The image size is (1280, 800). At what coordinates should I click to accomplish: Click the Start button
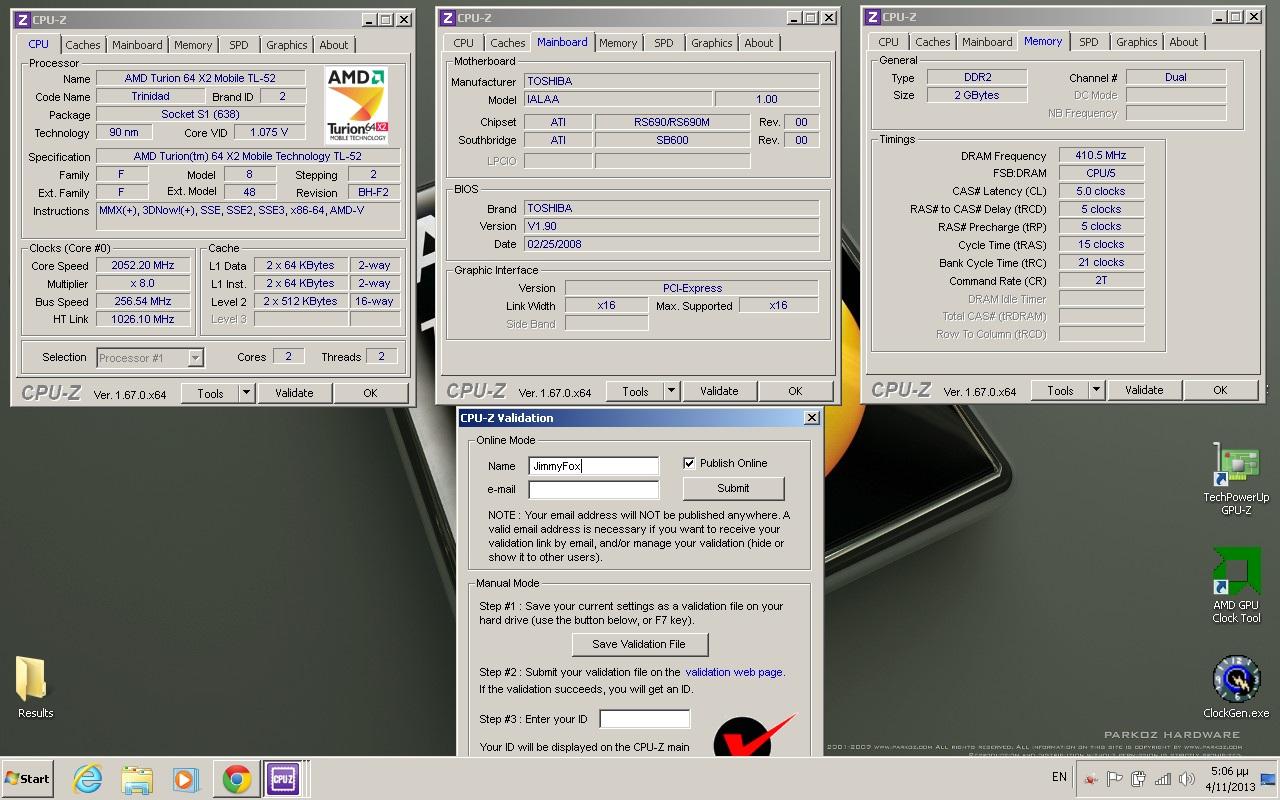pos(27,778)
